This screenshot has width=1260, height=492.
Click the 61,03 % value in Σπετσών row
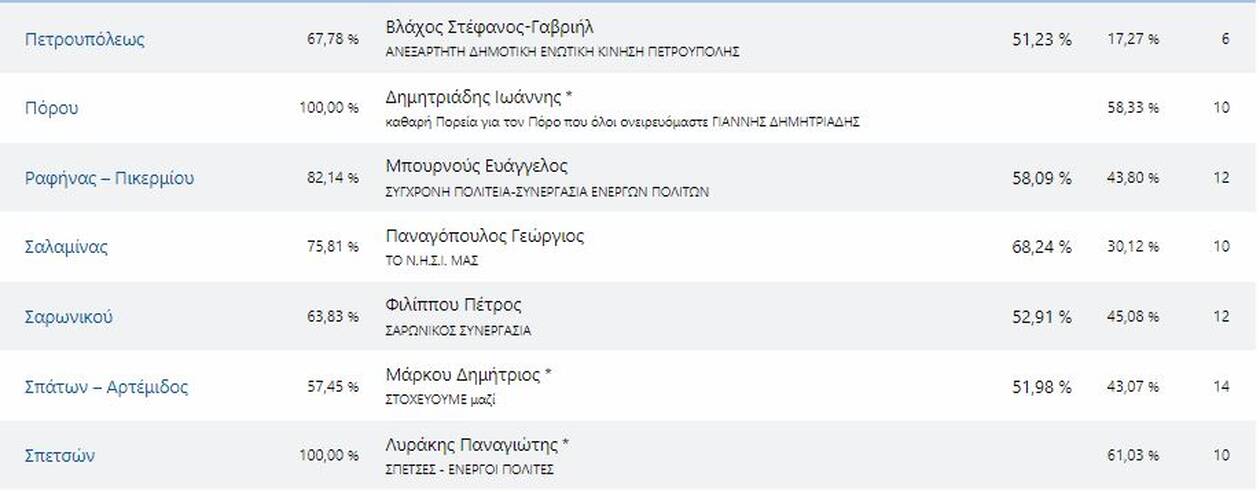(x=1133, y=456)
